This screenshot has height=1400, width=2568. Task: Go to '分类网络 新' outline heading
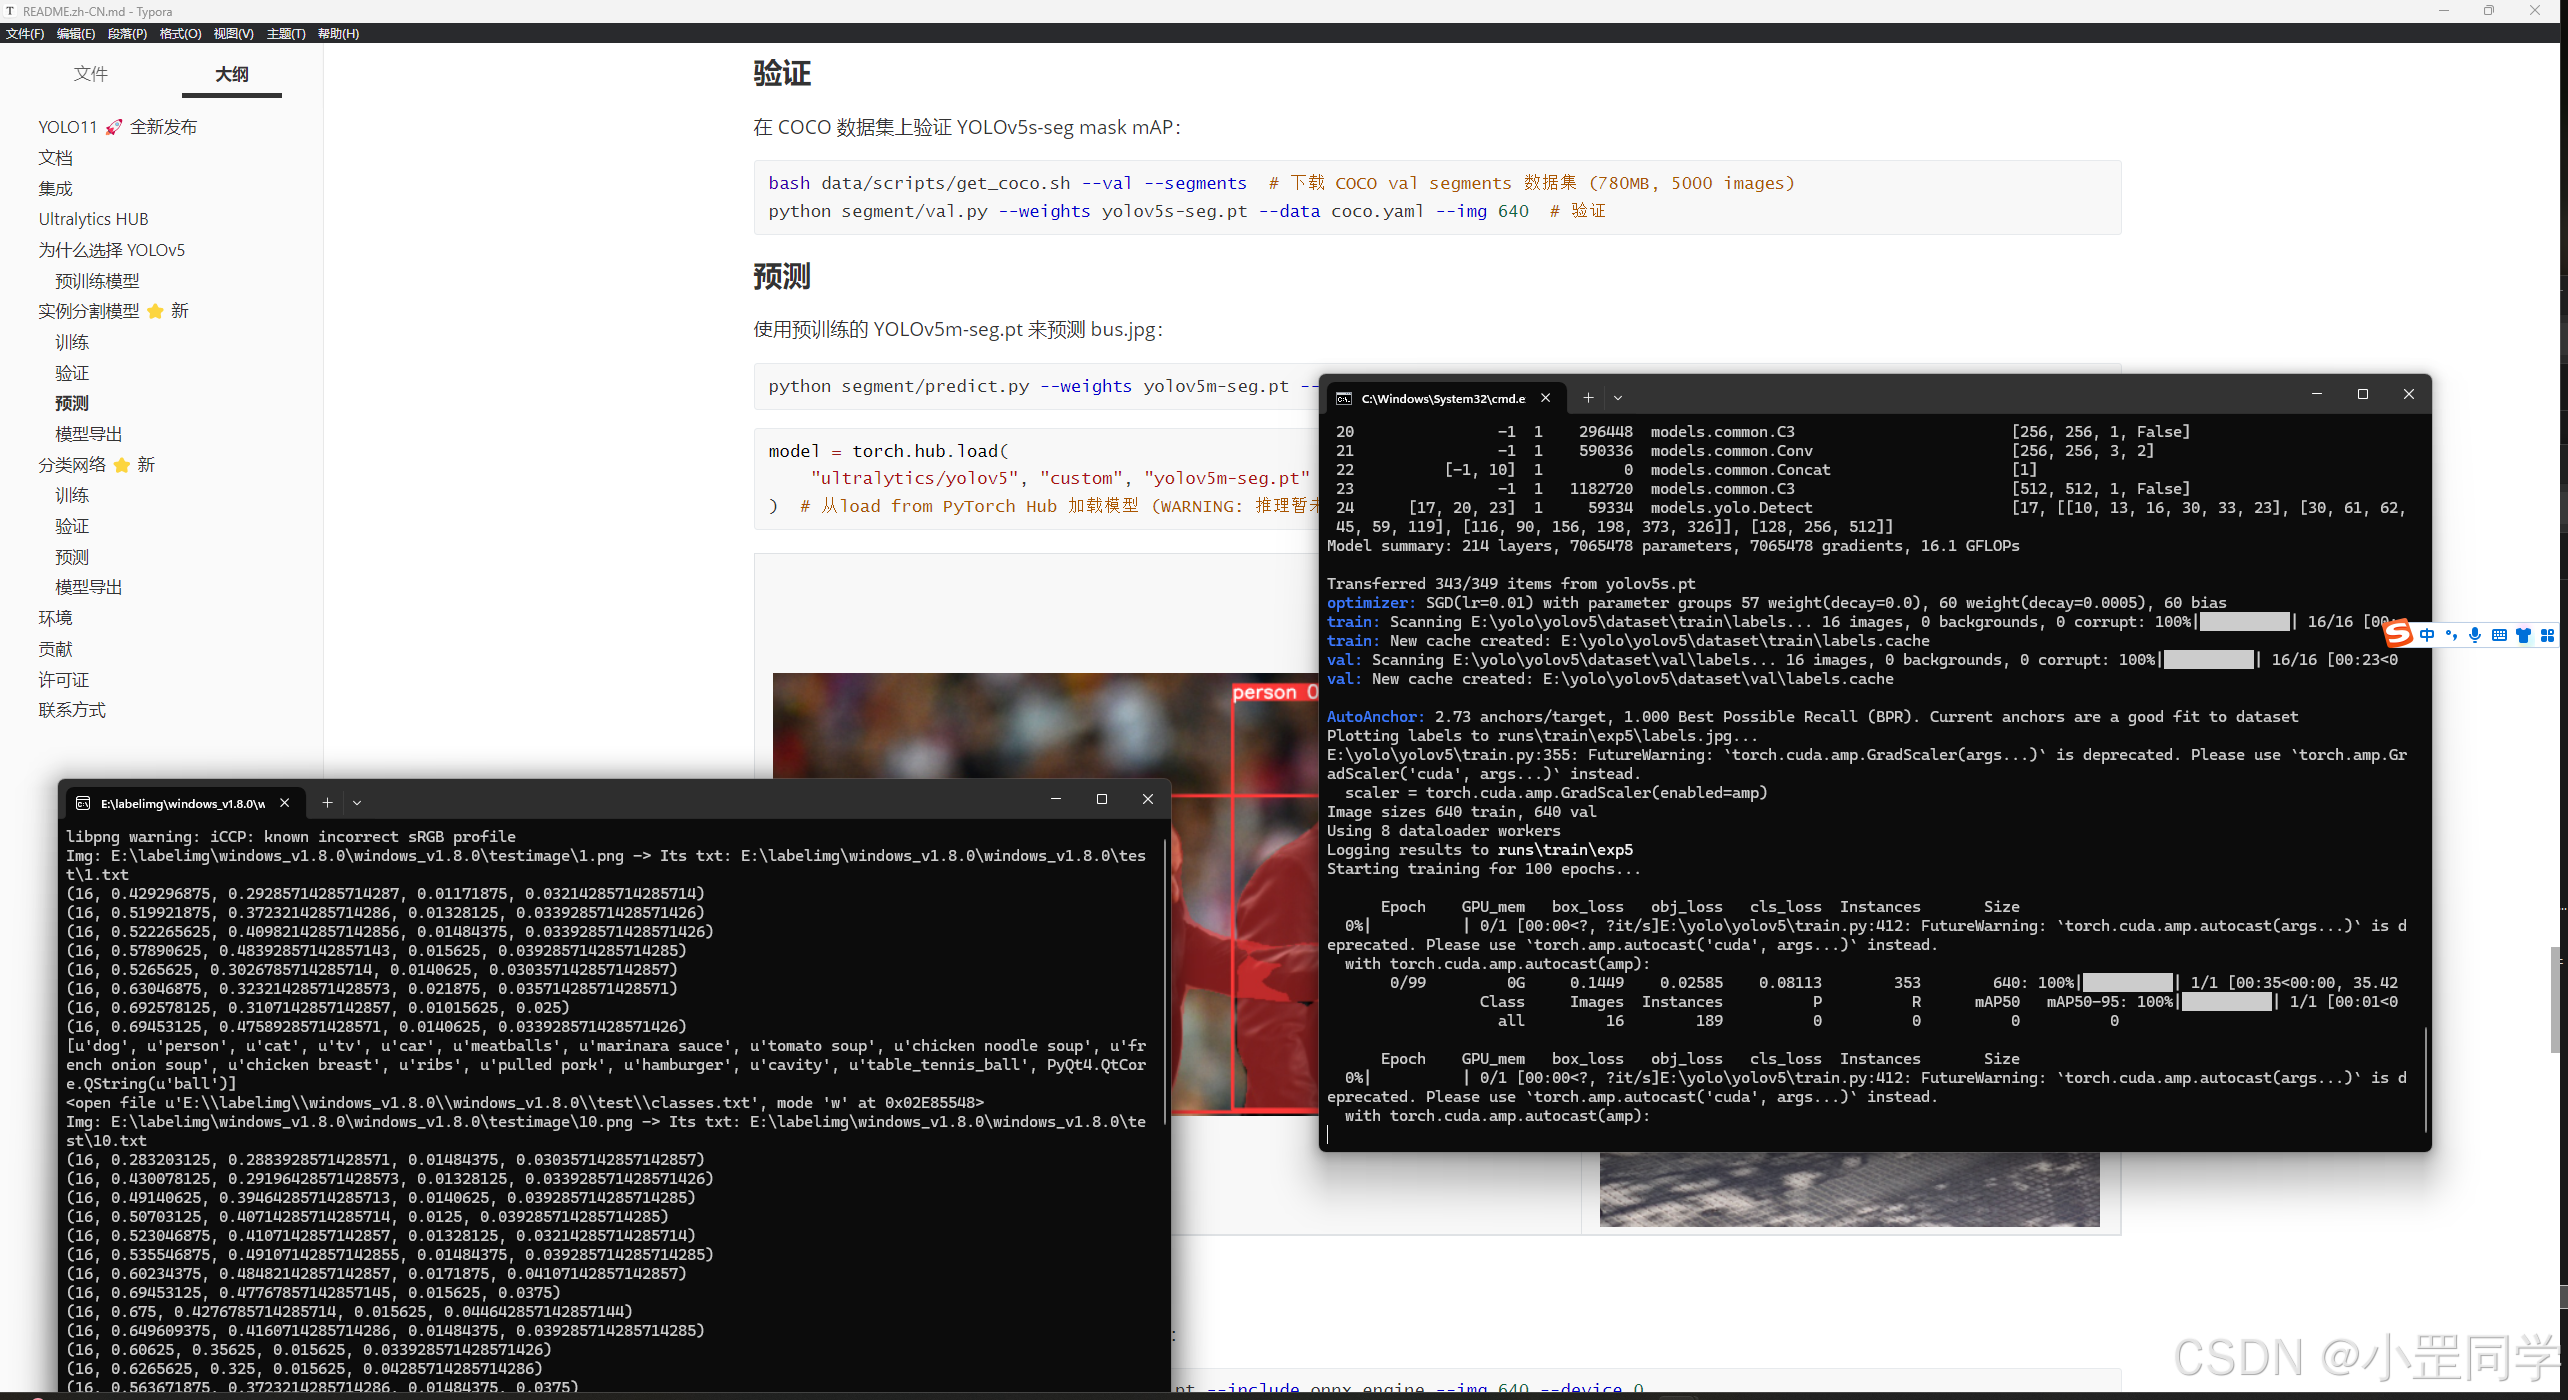97,465
